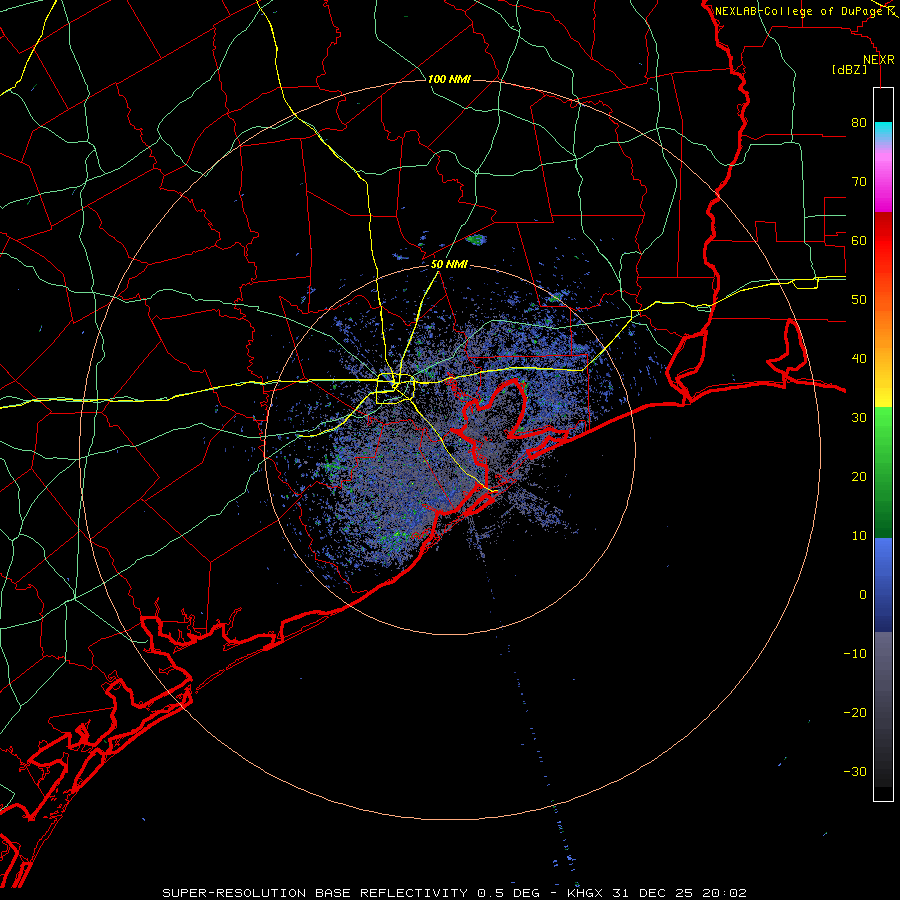900x900 pixels.
Task: Click the '100 NMI' range ring label
Action: pyautogui.click(x=449, y=79)
